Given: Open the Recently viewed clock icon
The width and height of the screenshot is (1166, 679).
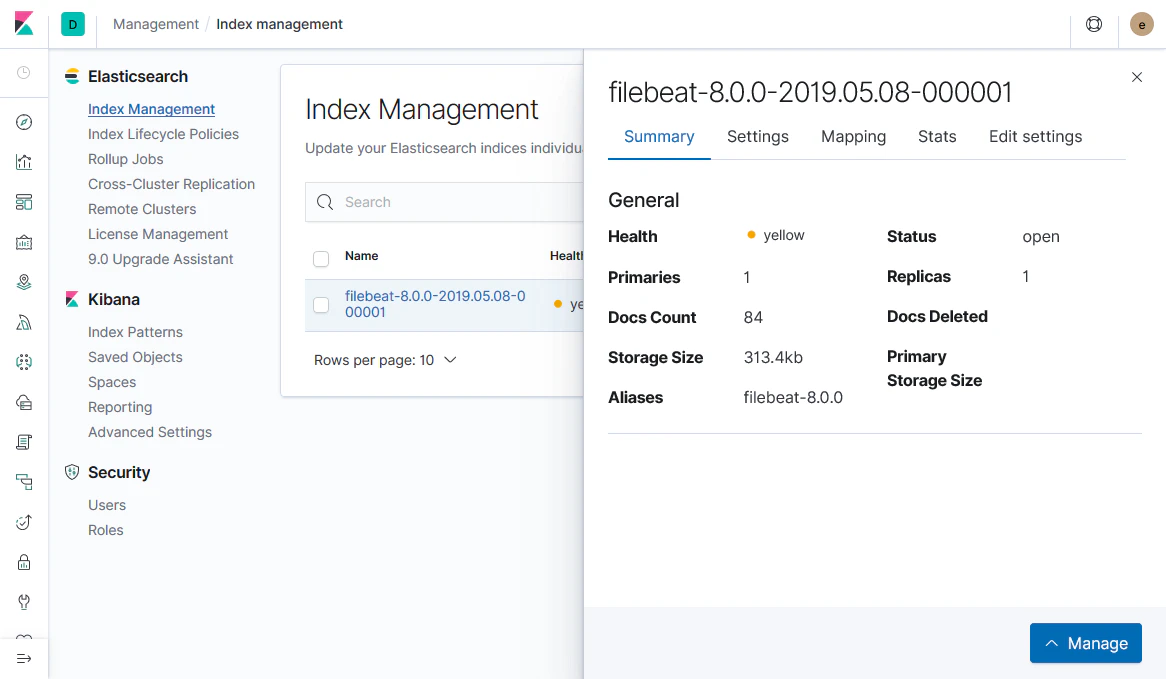Looking at the screenshot, I should pyautogui.click(x=24, y=72).
